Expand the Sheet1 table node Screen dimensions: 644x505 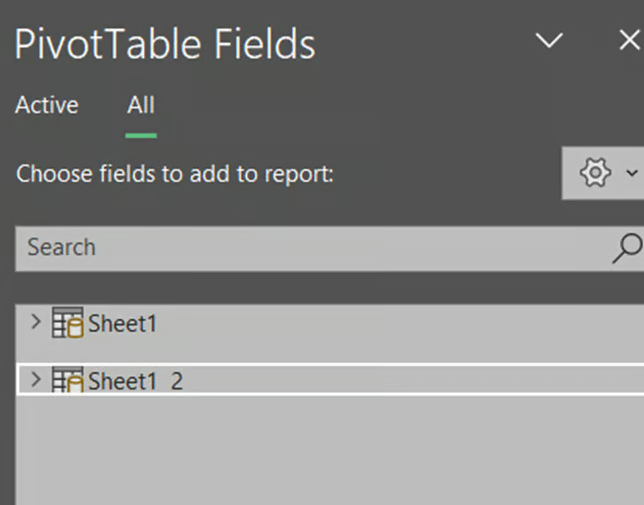tap(36, 322)
